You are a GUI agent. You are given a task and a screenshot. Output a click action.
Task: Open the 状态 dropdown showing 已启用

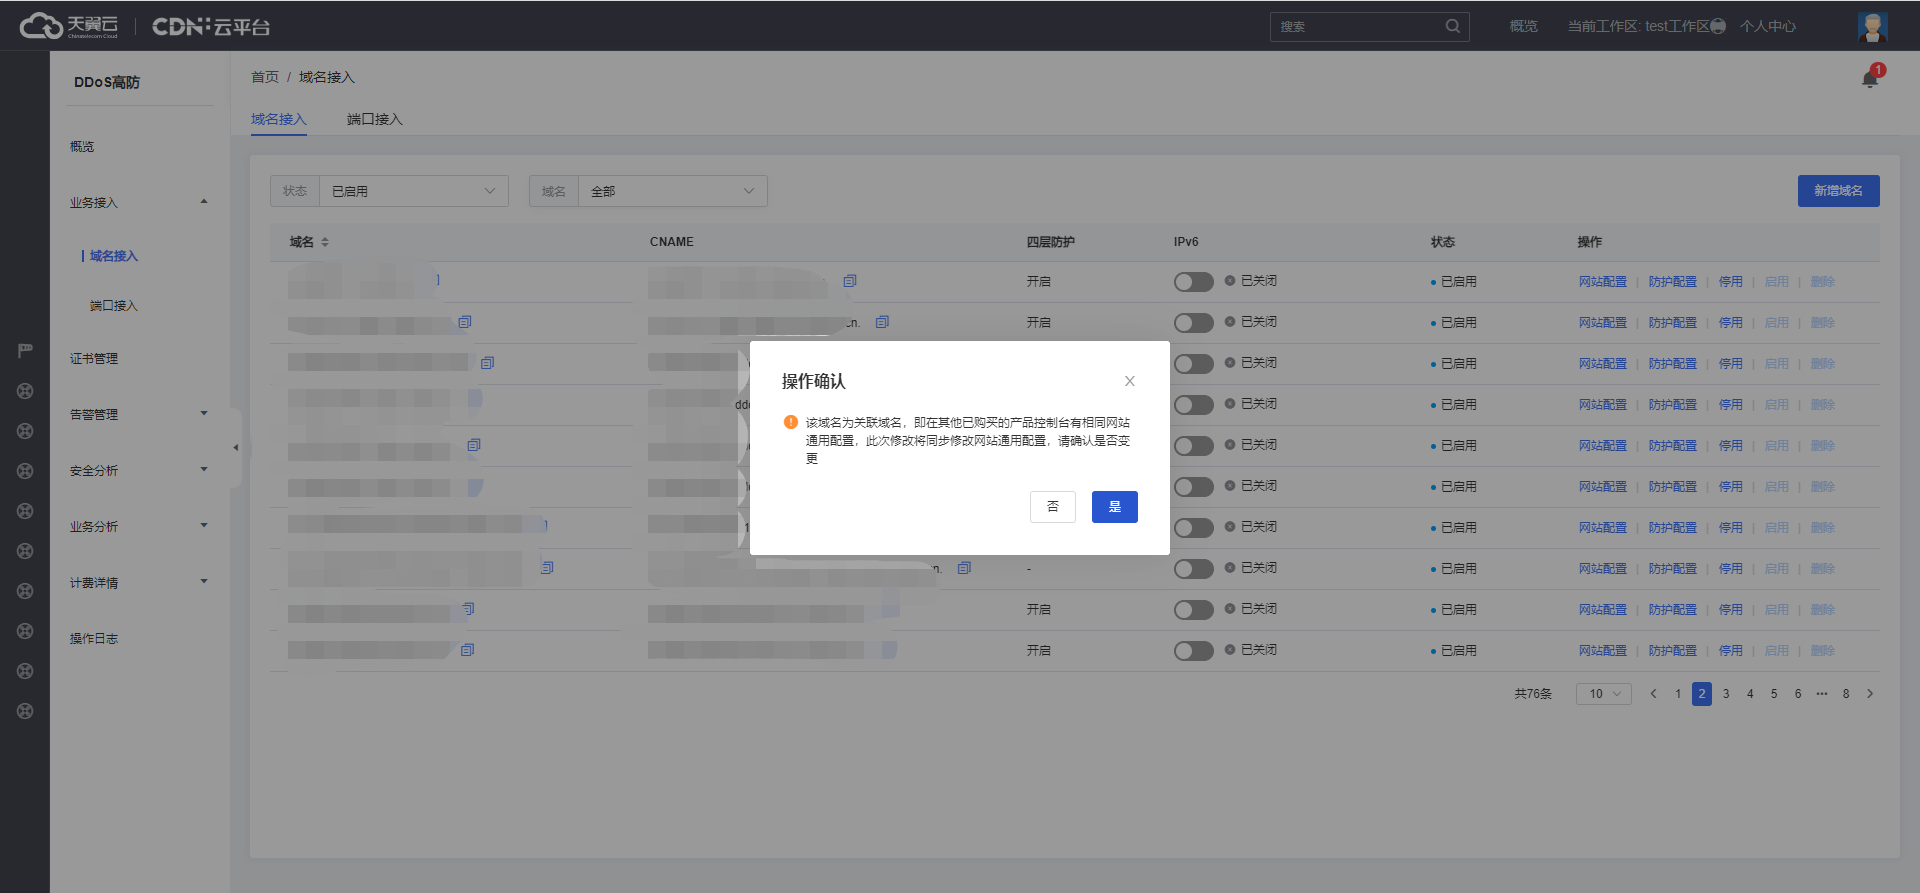tap(413, 191)
